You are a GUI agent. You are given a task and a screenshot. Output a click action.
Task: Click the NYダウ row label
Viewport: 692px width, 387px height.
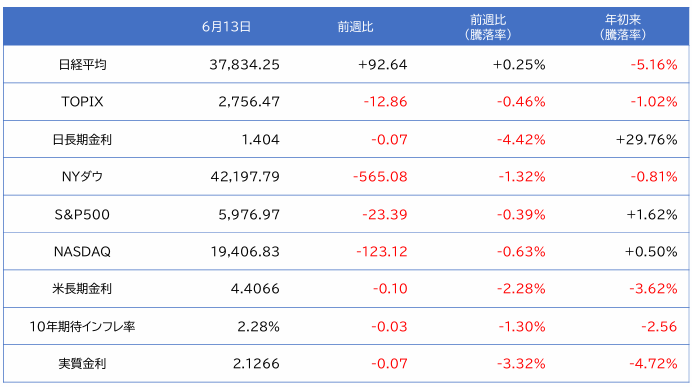click(x=82, y=177)
